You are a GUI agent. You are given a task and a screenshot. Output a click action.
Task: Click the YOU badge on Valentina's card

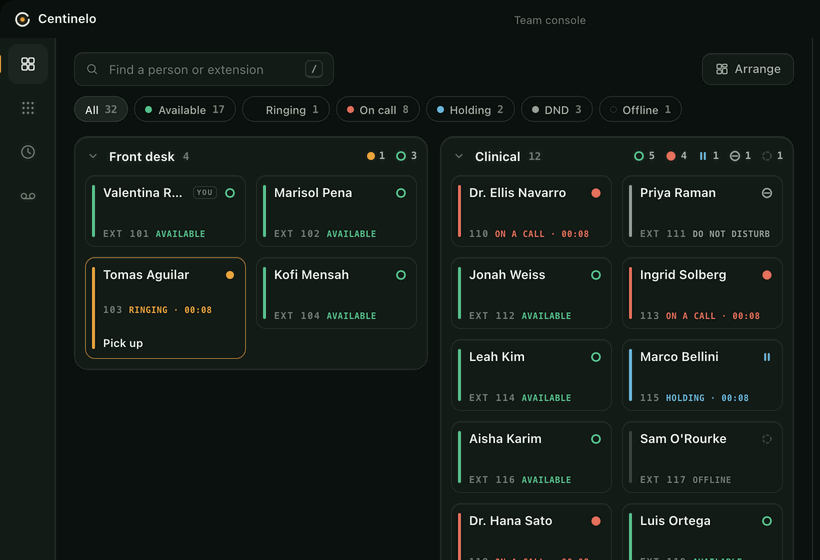coord(204,192)
